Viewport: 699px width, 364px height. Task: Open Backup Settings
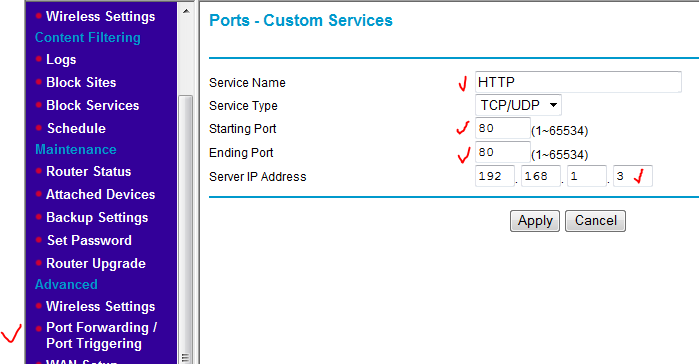97,217
